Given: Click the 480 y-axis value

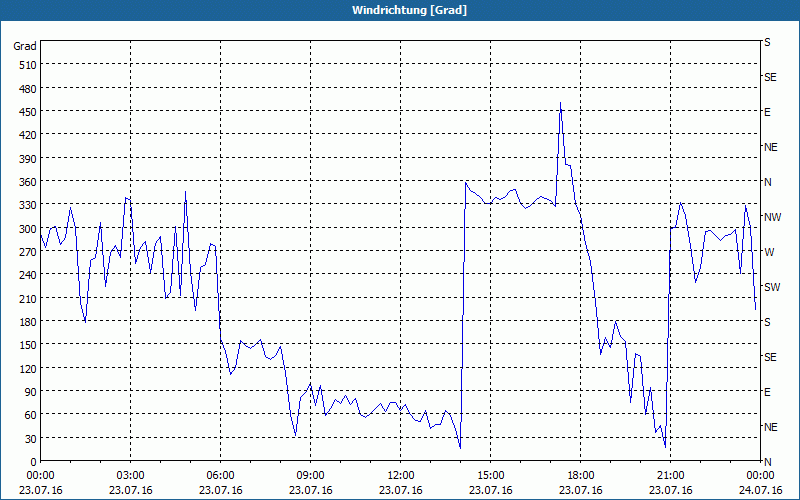Looking at the screenshot, I should point(29,89).
